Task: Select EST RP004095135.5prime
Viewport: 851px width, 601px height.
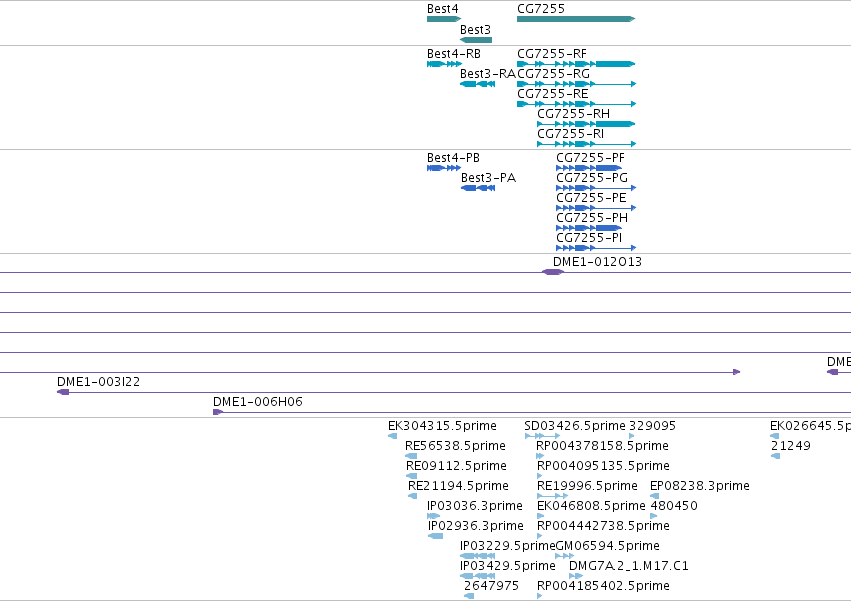Action: [x=540, y=476]
